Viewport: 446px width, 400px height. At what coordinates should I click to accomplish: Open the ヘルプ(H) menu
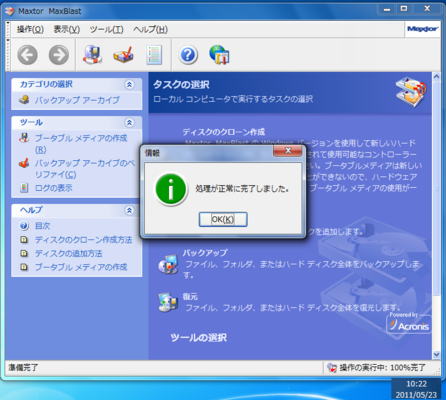[x=150, y=29]
